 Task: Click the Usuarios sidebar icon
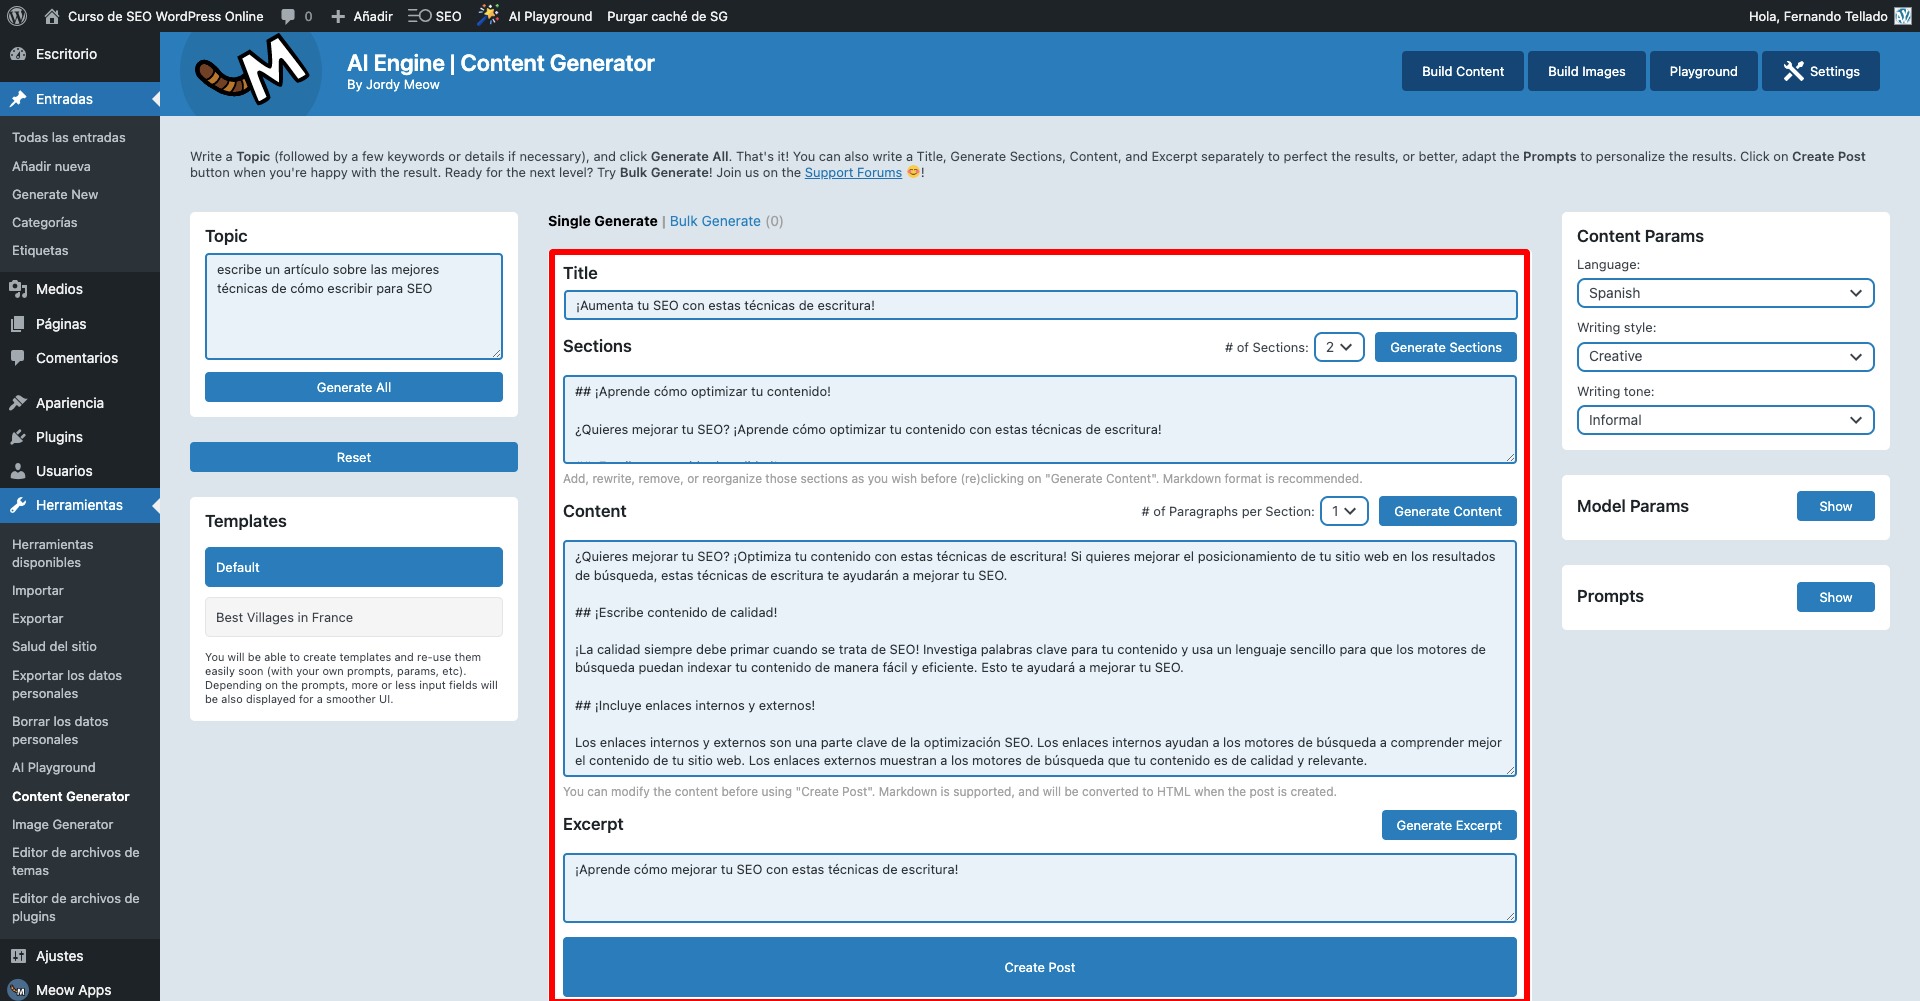[18, 471]
